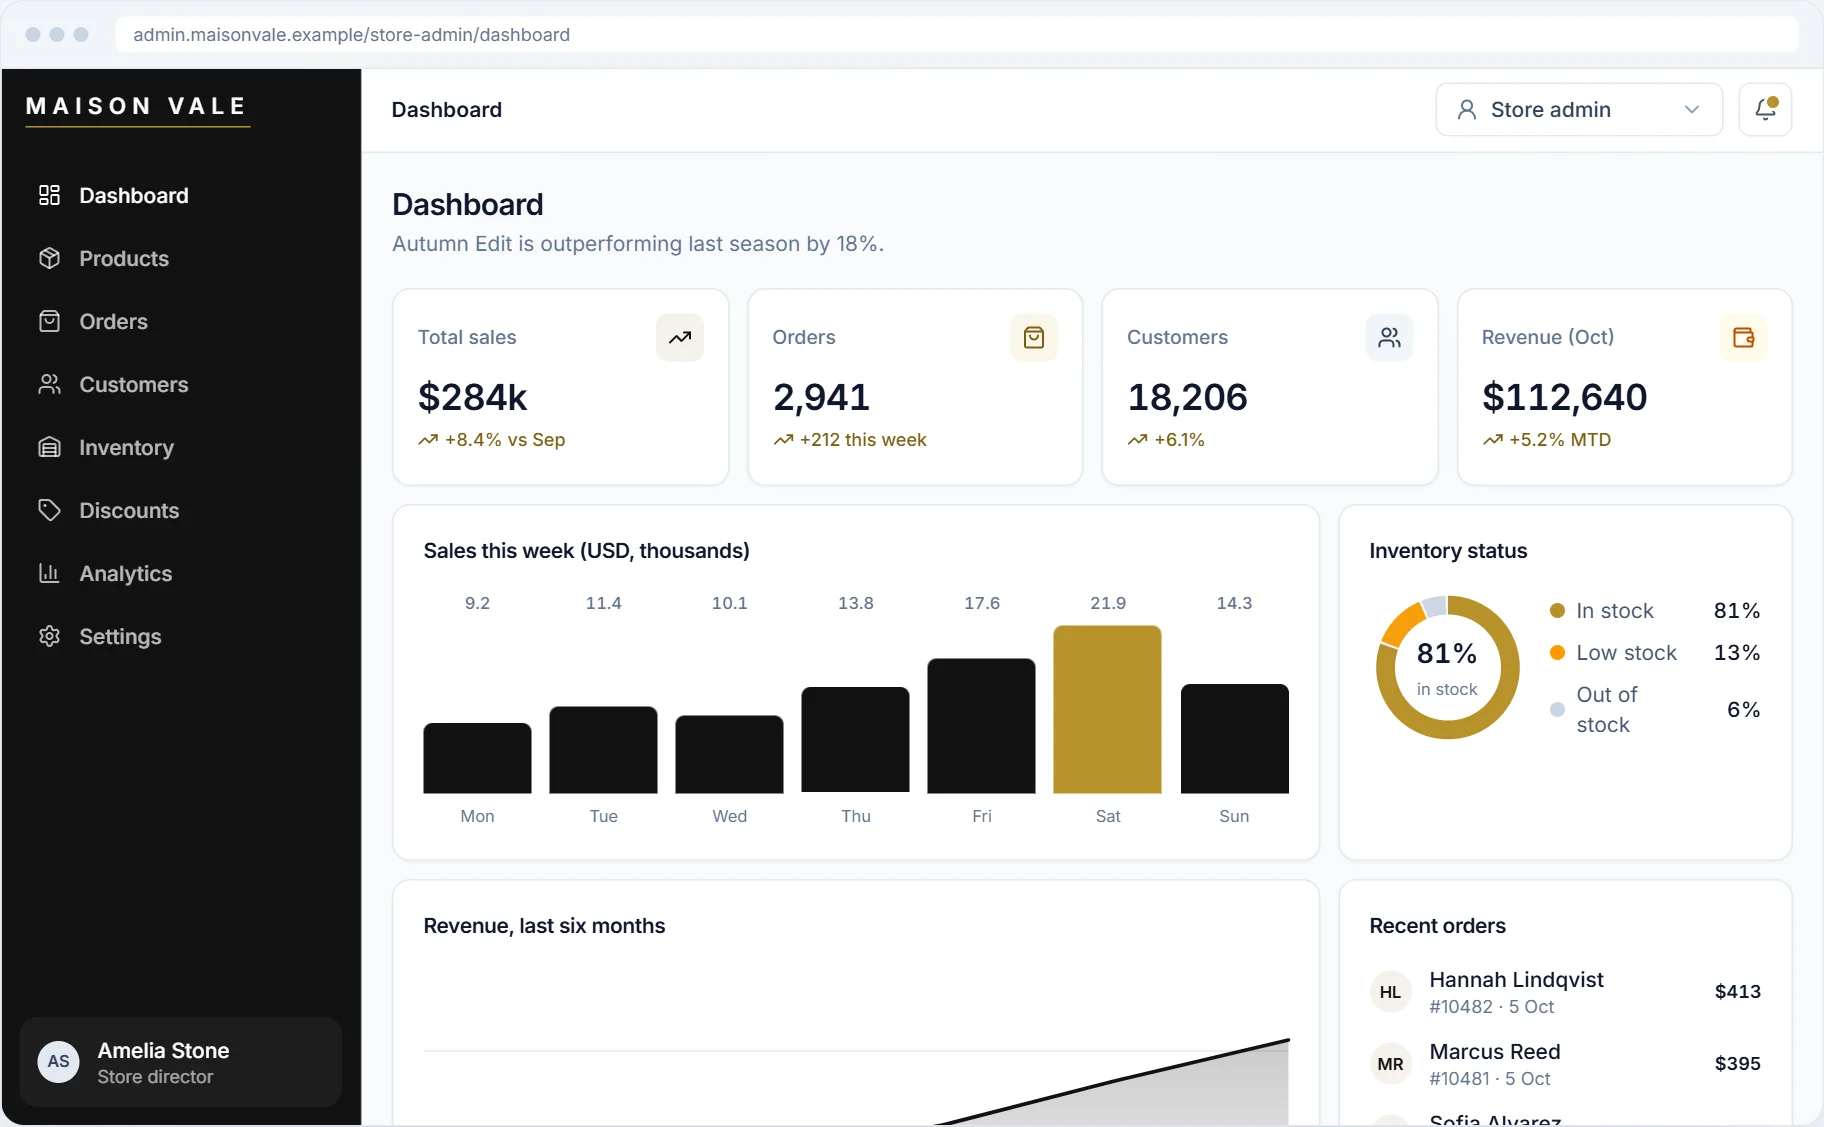Image resolution: width=1824 pixels, height=1127 pixels.
Task: Click the Revenue (Oct) $112,640 card
Action: 1624,387
